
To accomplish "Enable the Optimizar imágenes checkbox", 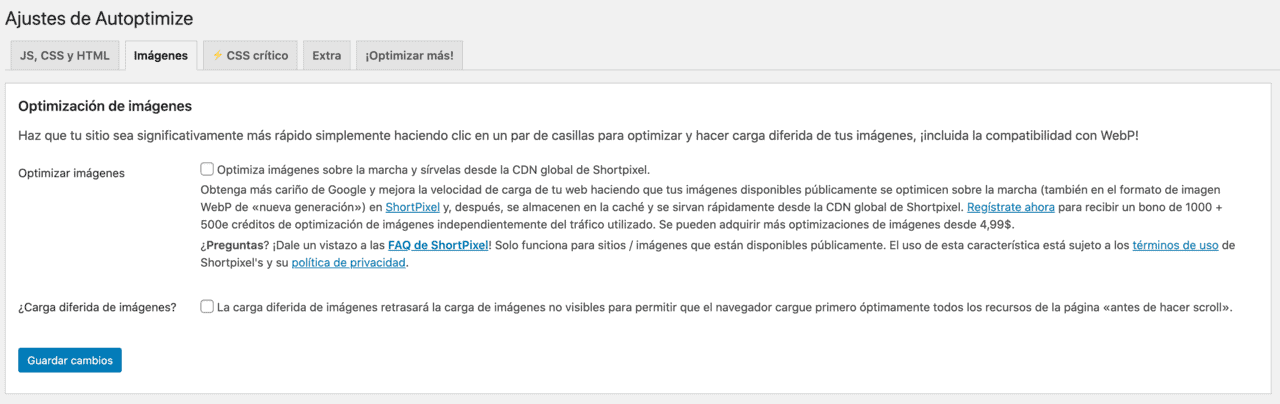I will point(207,169).
